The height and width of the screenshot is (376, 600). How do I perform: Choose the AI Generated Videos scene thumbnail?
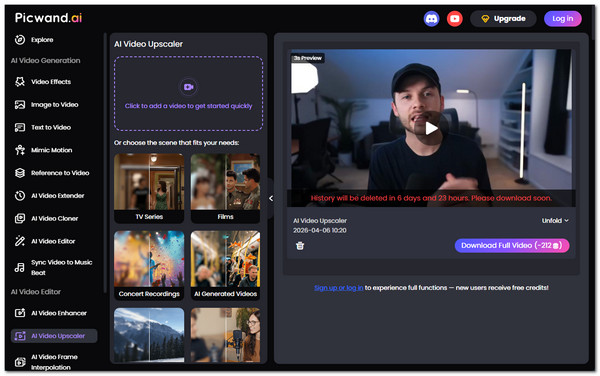[225, 265]
